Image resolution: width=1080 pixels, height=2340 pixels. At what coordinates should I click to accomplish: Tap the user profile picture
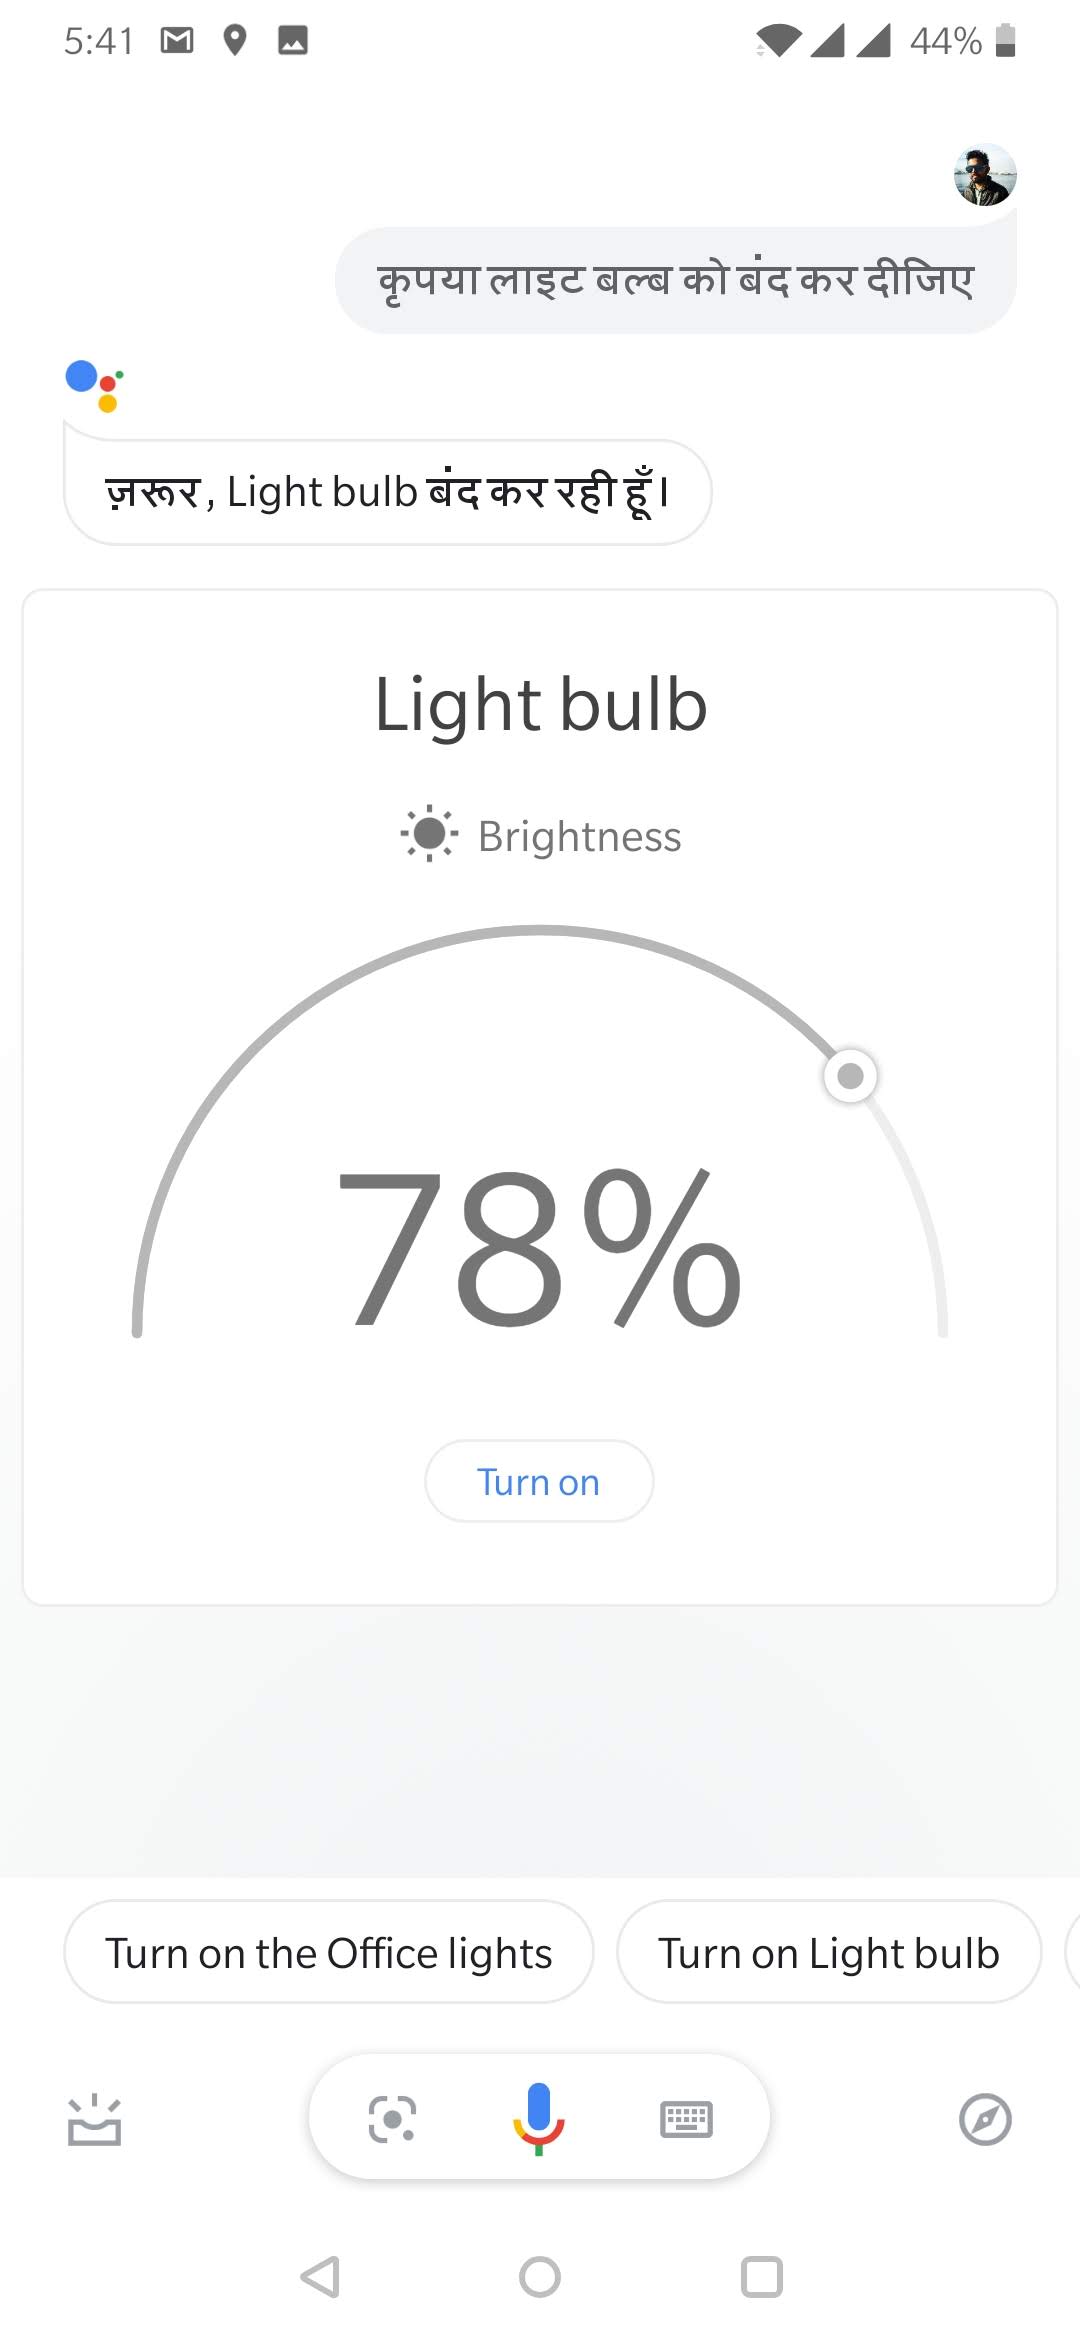985,175
